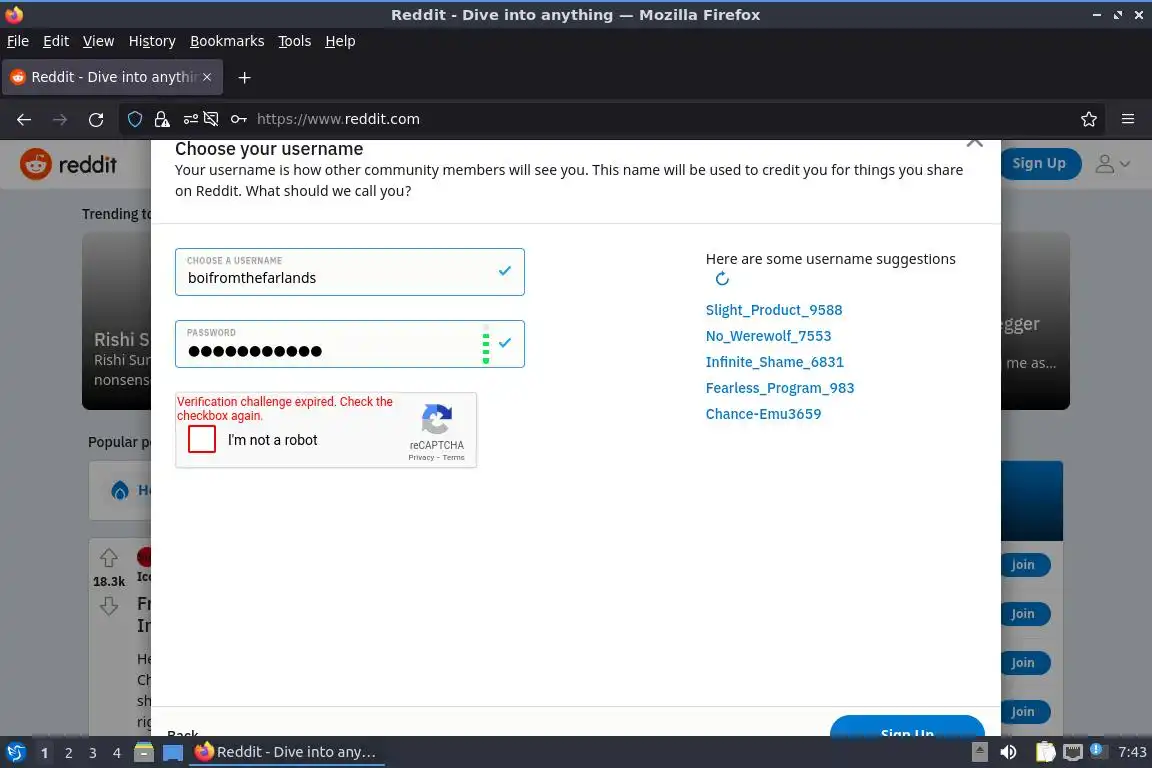The image size is (1152, 768).
Task: Open the View menu
Action: click(98, 41)
